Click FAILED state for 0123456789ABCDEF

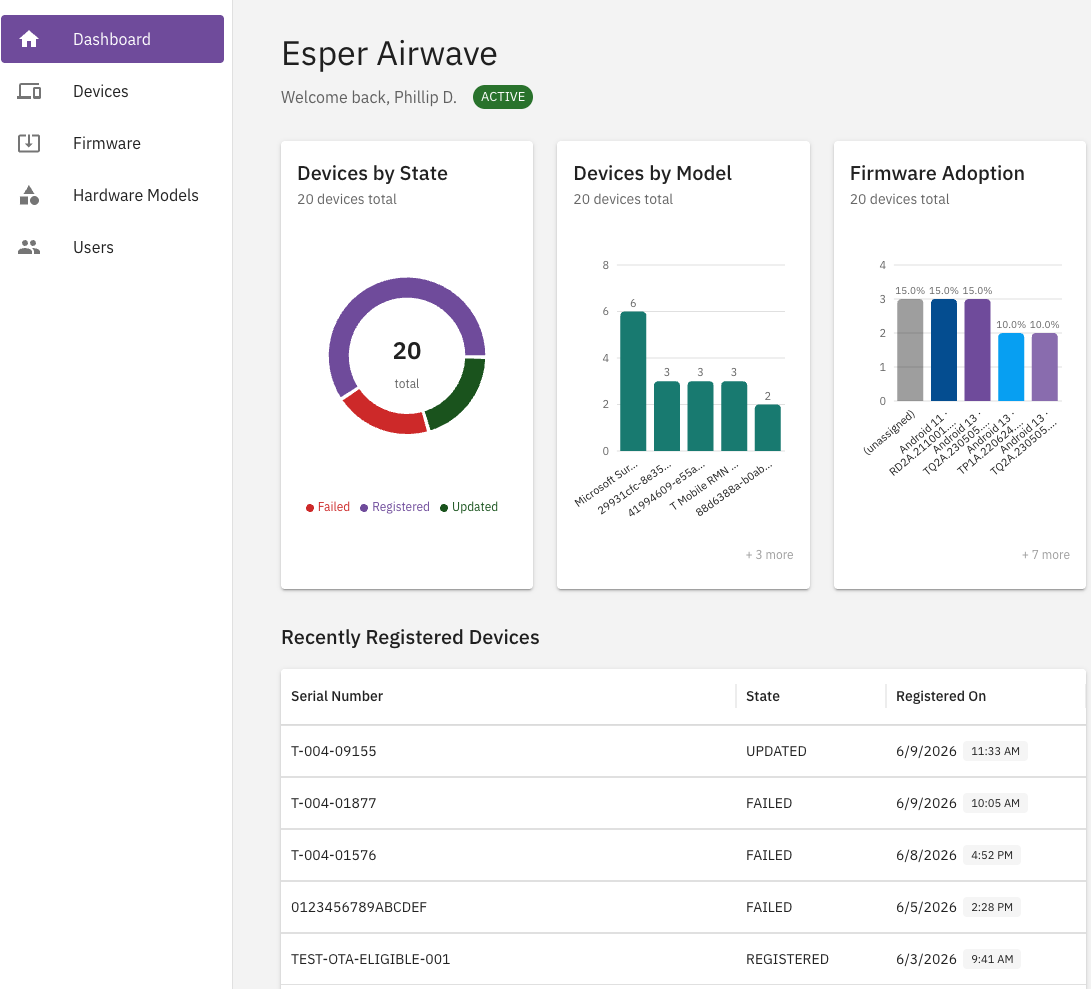click(769, 907)
